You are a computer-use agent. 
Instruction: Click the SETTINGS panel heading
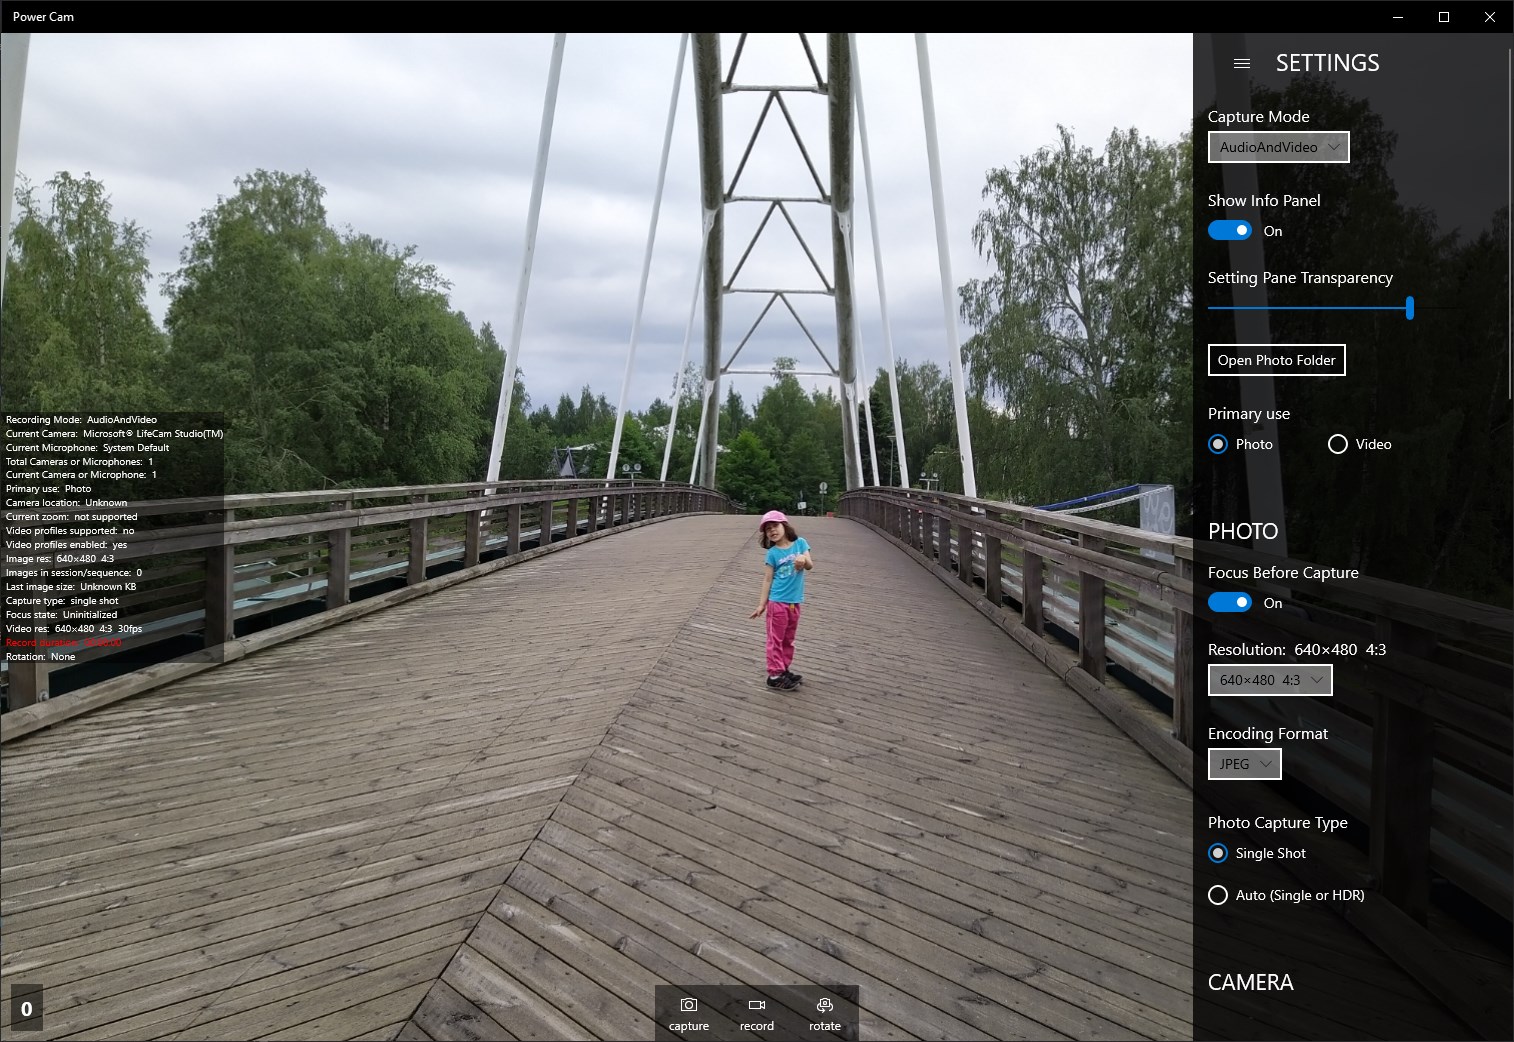coord(1327,62)
